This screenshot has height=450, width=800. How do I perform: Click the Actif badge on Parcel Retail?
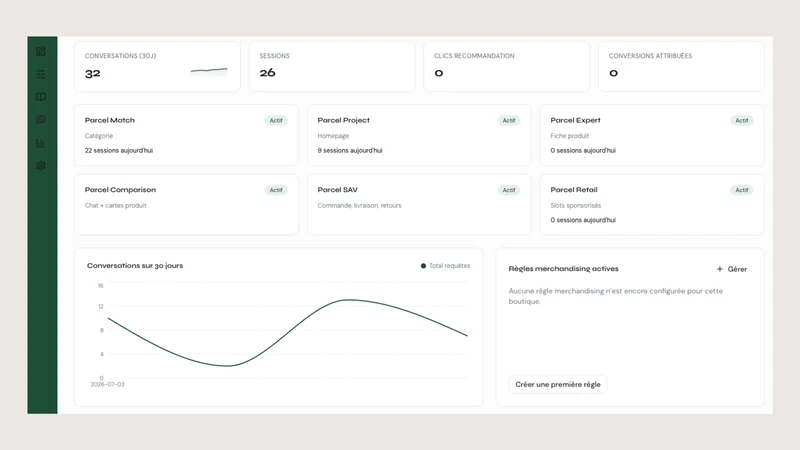coord(741,190)
